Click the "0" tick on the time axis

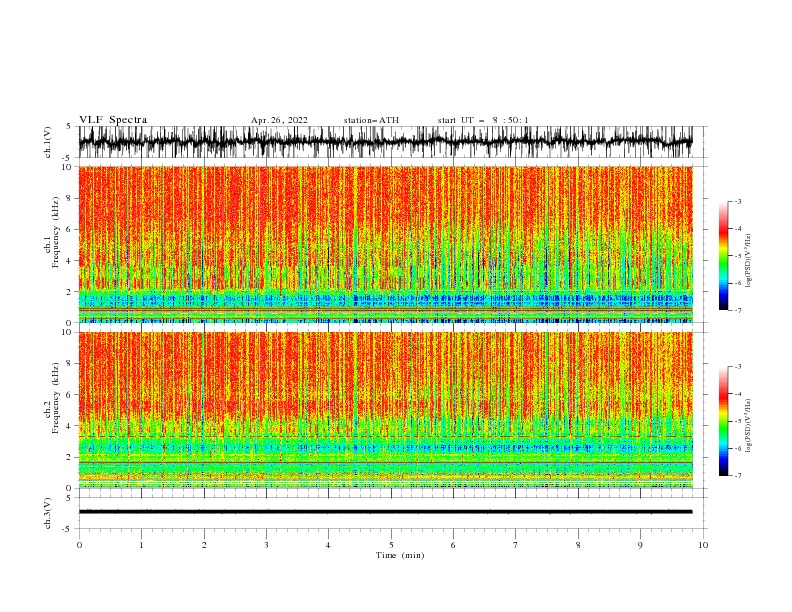[x=79, y=545]
